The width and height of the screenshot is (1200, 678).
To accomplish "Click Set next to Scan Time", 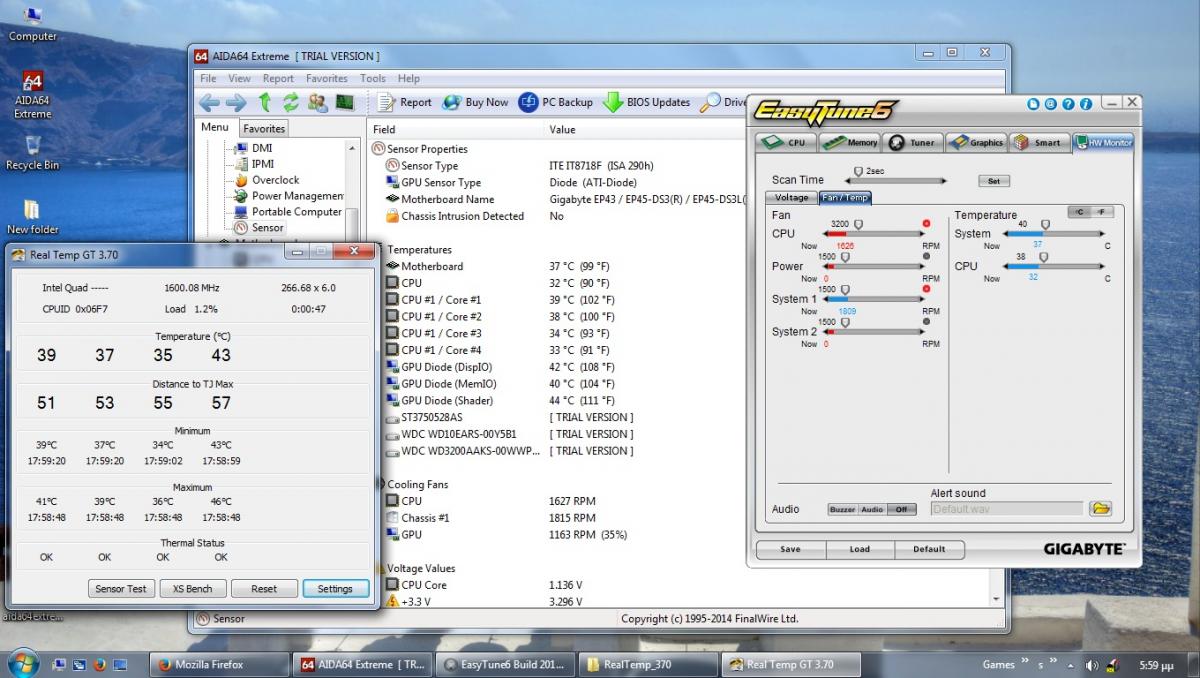I will coord(993,181).
